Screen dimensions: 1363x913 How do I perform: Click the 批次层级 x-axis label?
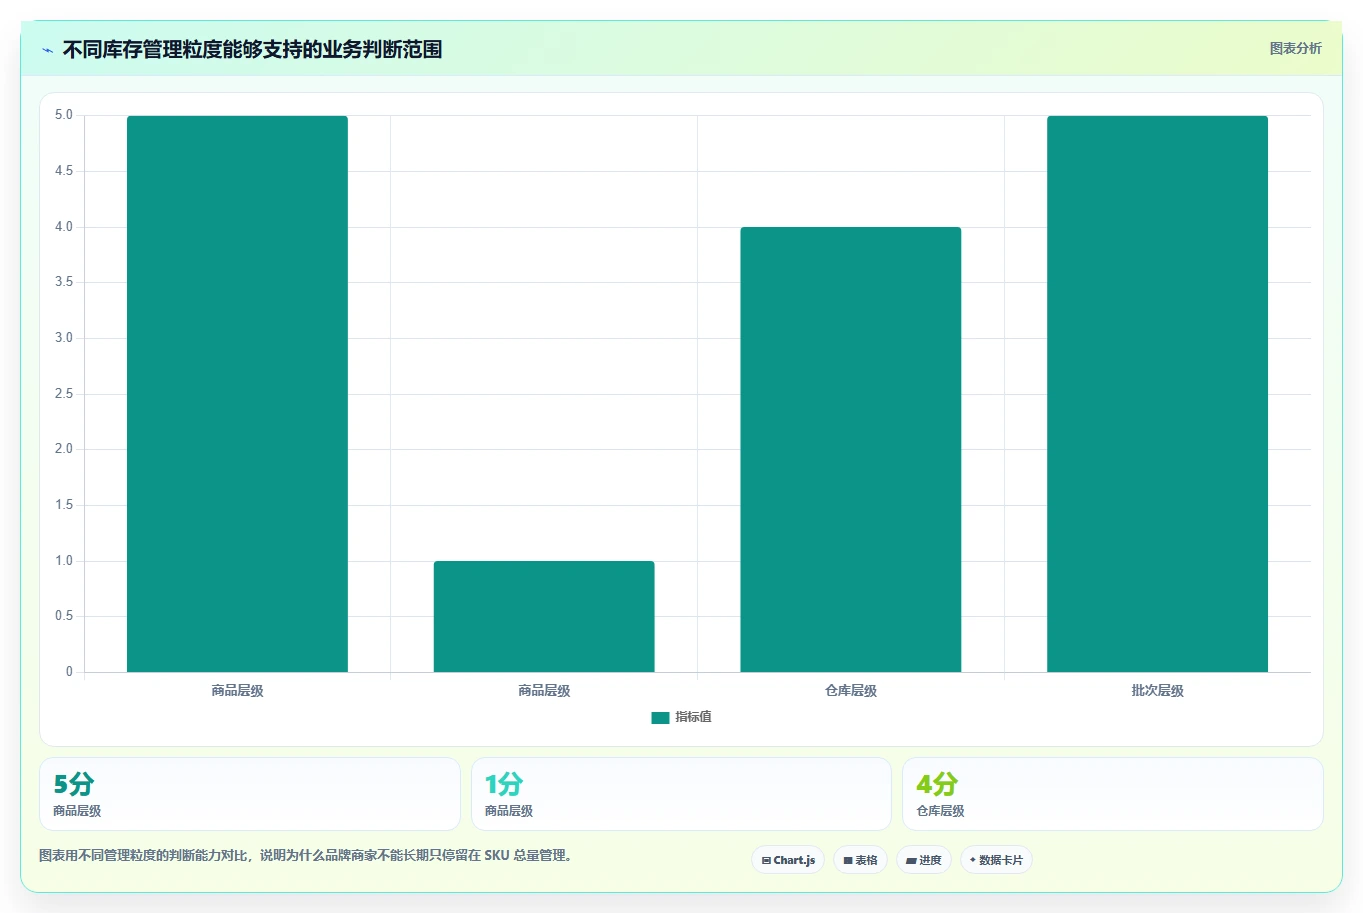coord(1157,691)
